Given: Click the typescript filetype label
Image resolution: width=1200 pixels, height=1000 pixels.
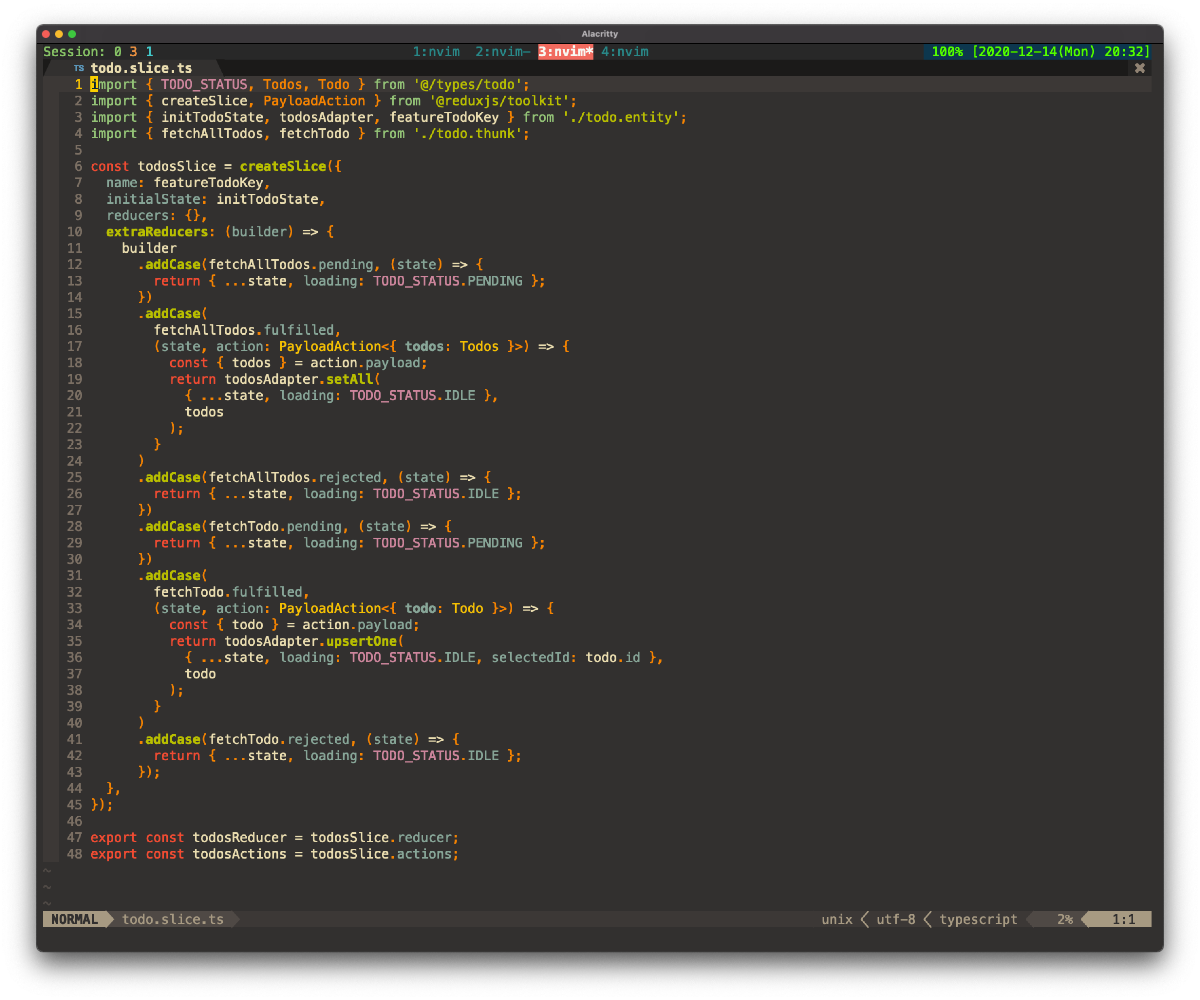Looking at the screenshot, I should click(978, 919).
